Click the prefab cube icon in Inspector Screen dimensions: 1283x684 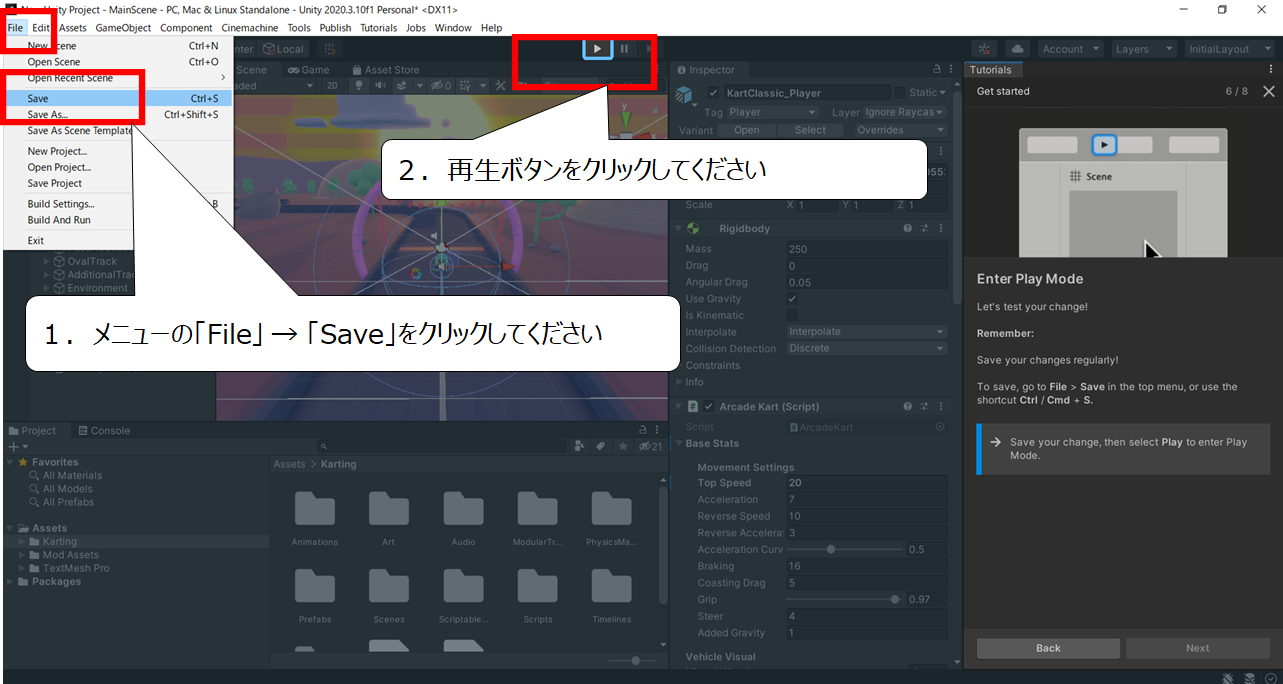tap(686, 95)
